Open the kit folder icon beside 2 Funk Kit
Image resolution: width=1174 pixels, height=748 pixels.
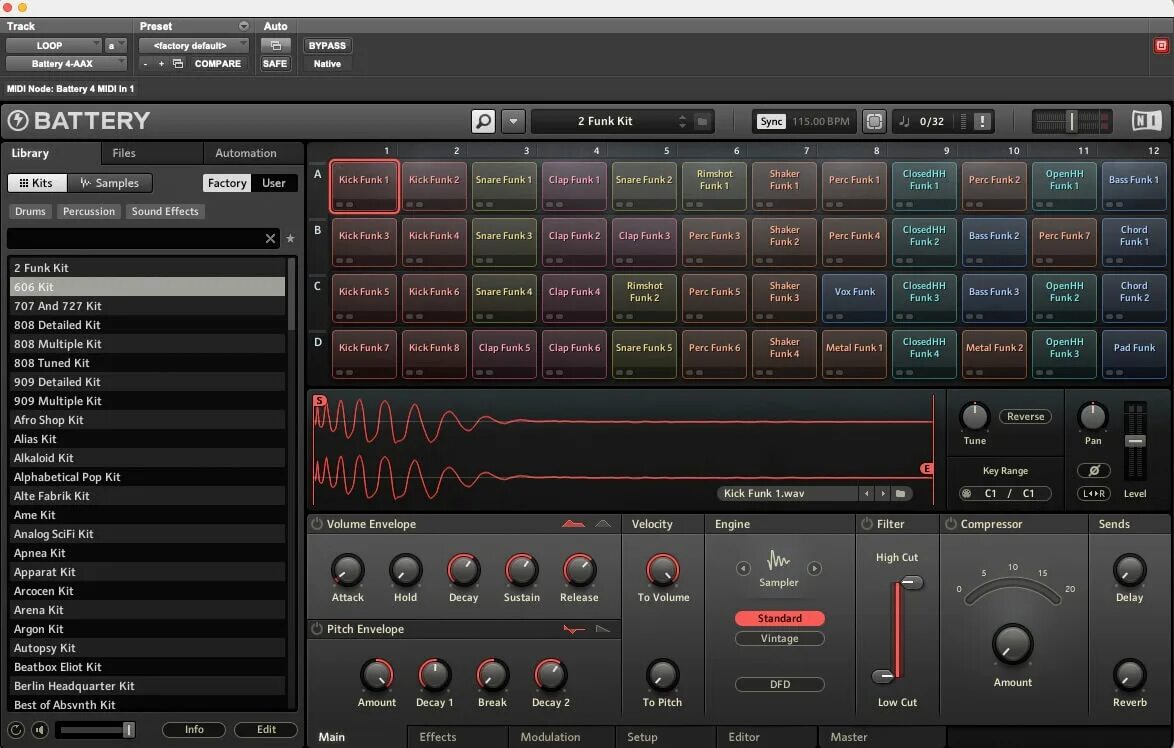(702, 121)
